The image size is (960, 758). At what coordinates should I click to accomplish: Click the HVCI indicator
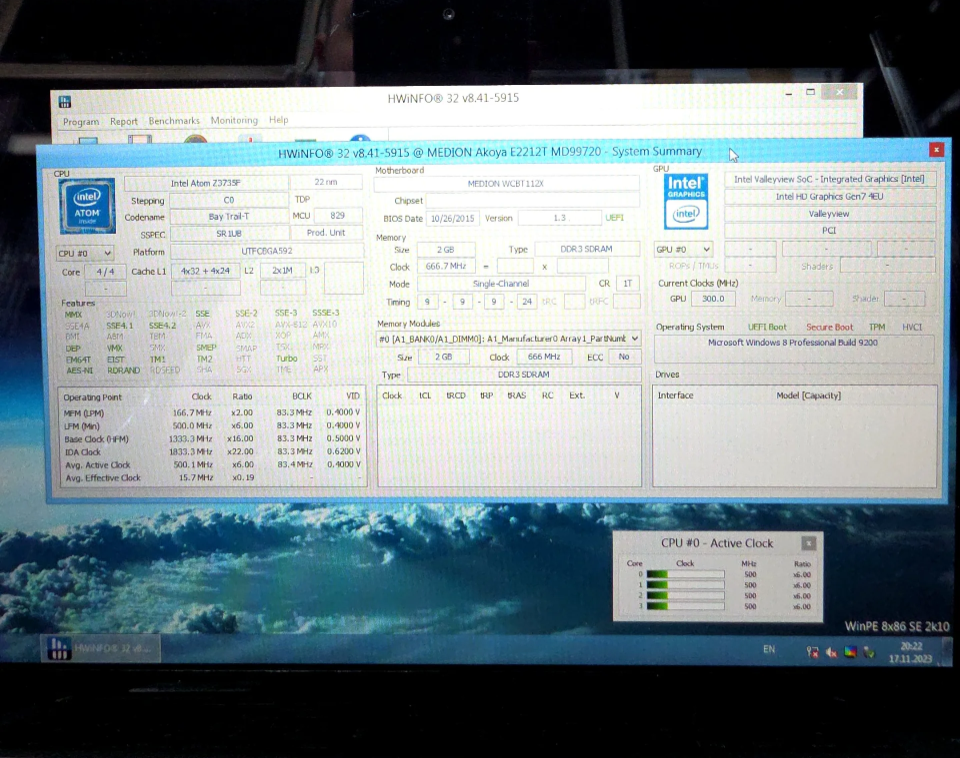912,327
